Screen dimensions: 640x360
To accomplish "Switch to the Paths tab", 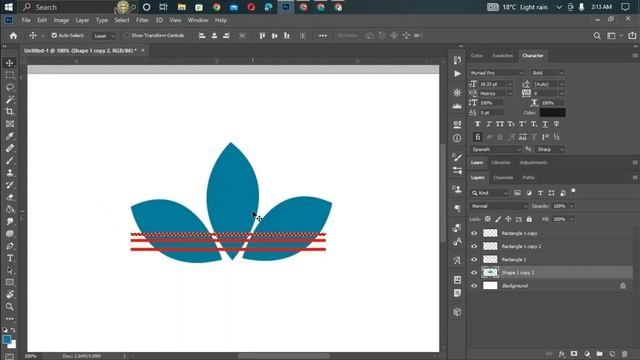I will click(528, 178).
